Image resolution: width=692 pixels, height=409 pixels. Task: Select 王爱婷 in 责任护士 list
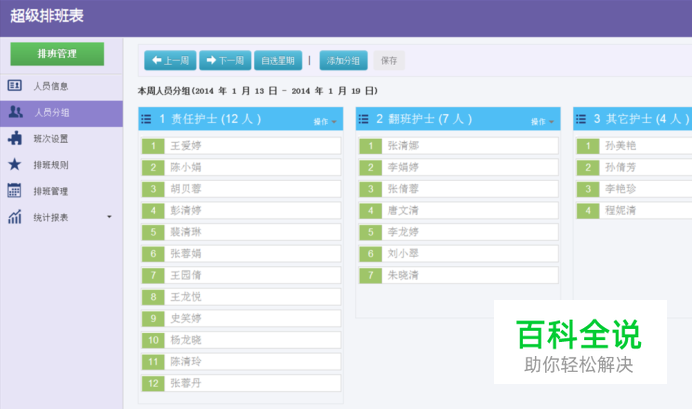[241, 146]
